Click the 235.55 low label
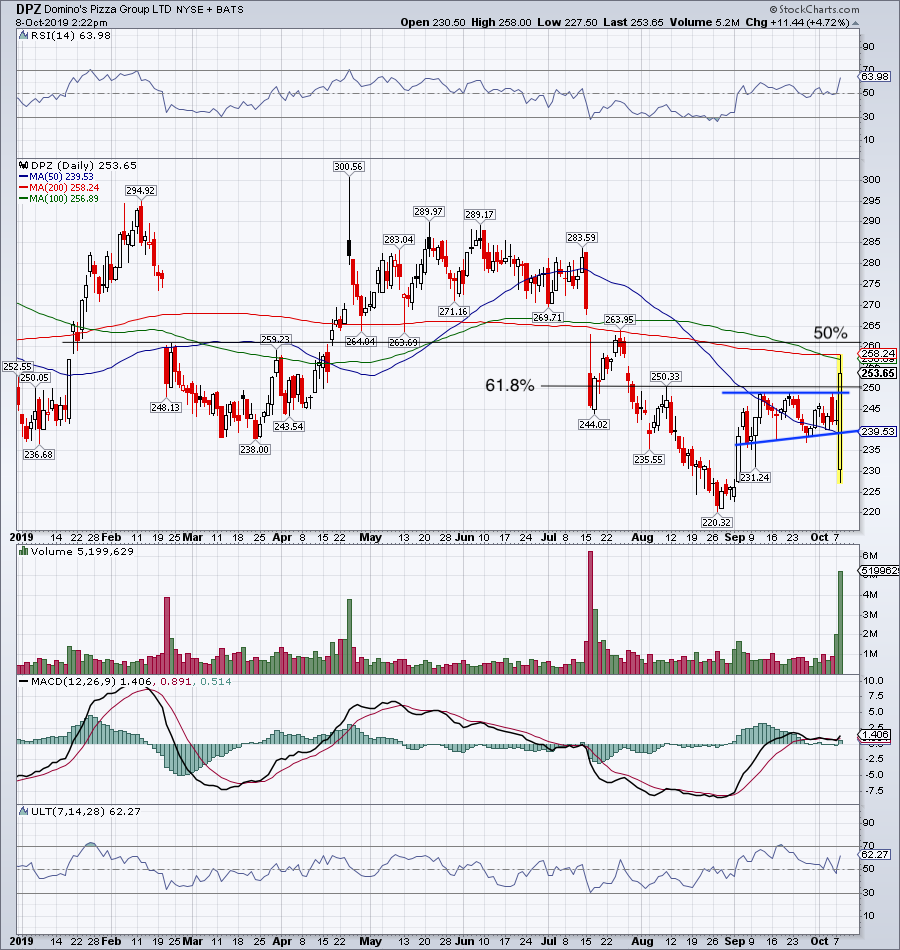This screenshot has height=950, width=900. pyautogui.click(x=648, y=460)
